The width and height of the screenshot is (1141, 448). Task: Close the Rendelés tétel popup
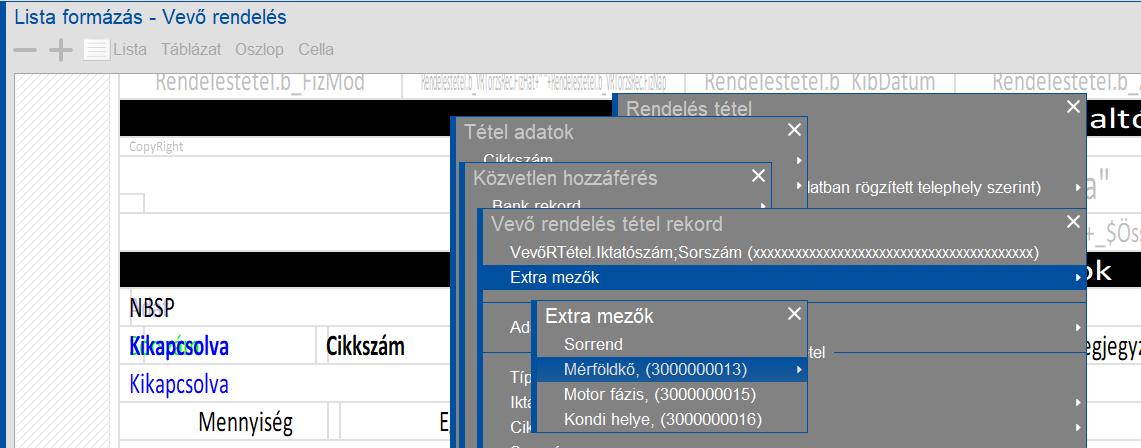(x=1073, y=107)
